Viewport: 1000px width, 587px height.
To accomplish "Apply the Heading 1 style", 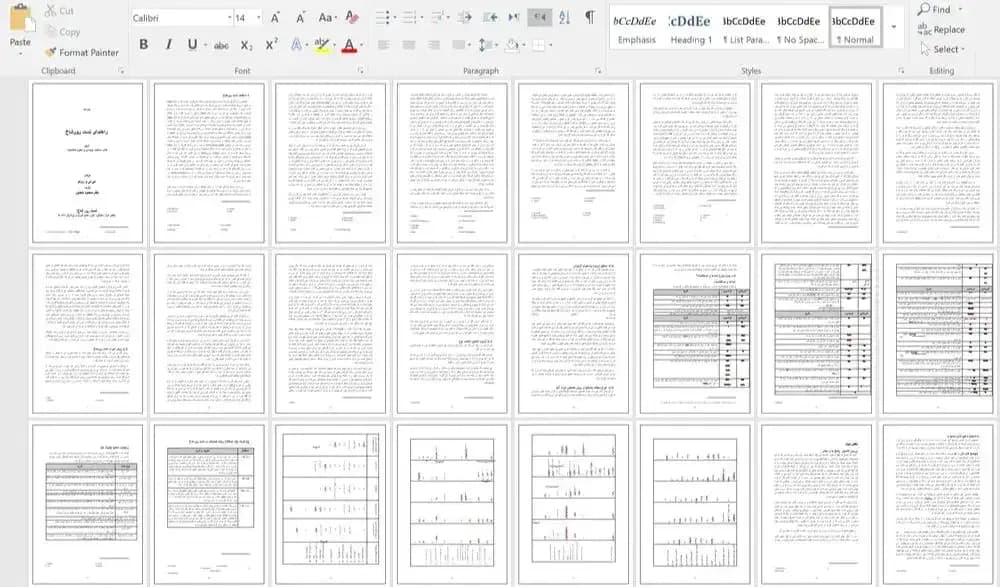I will pos(690,29).
